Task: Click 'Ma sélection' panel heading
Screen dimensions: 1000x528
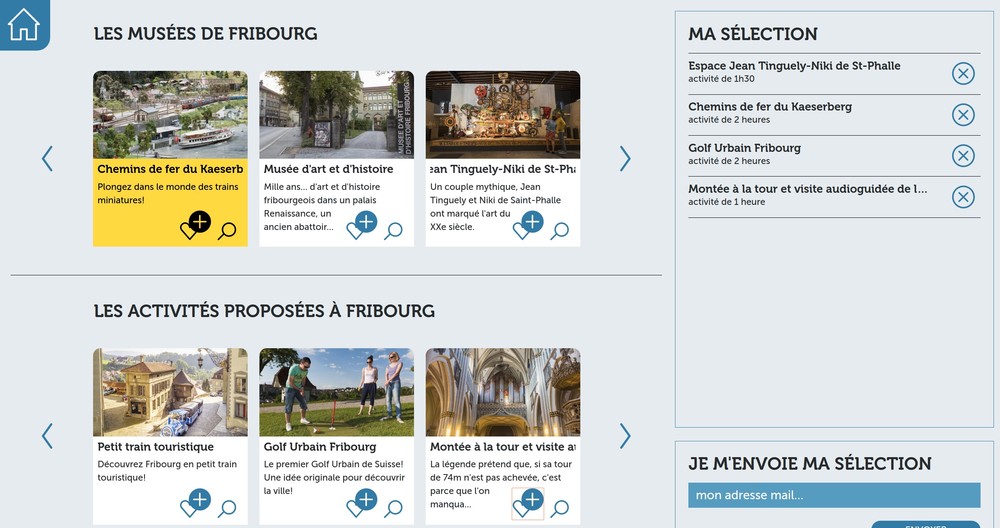Action: (753, 34)
